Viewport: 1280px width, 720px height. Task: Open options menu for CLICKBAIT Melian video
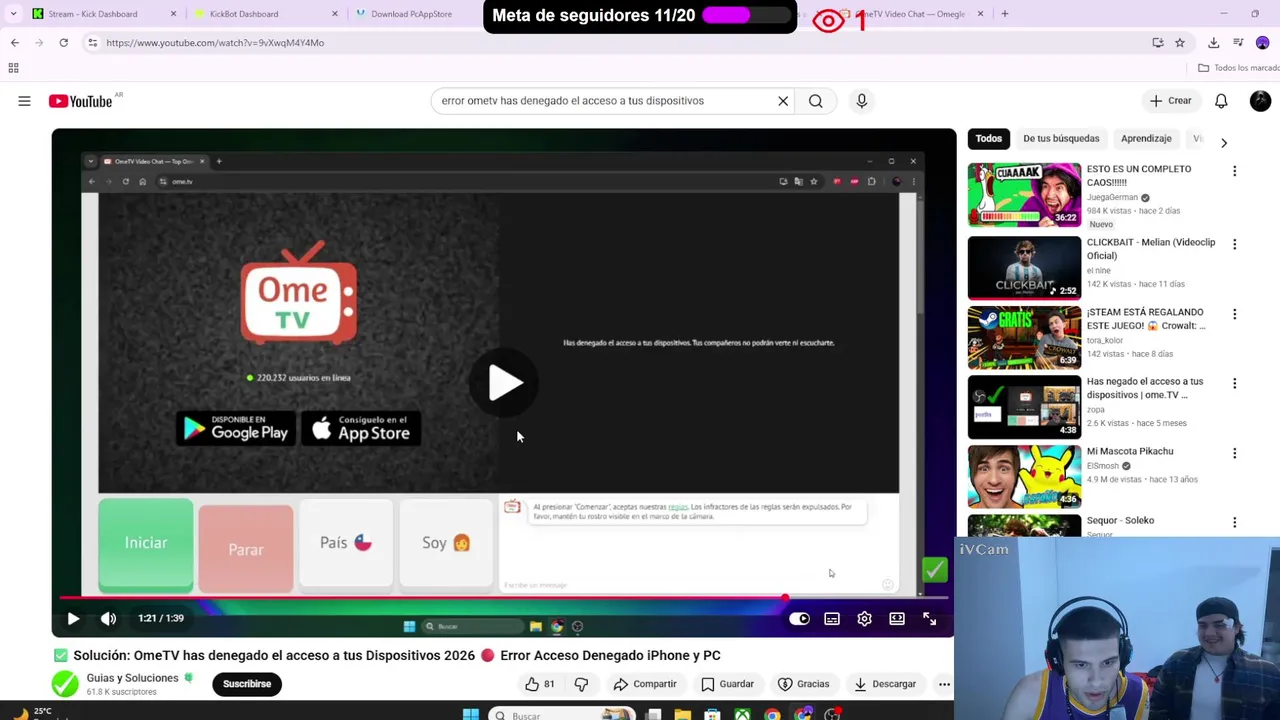1234,244
